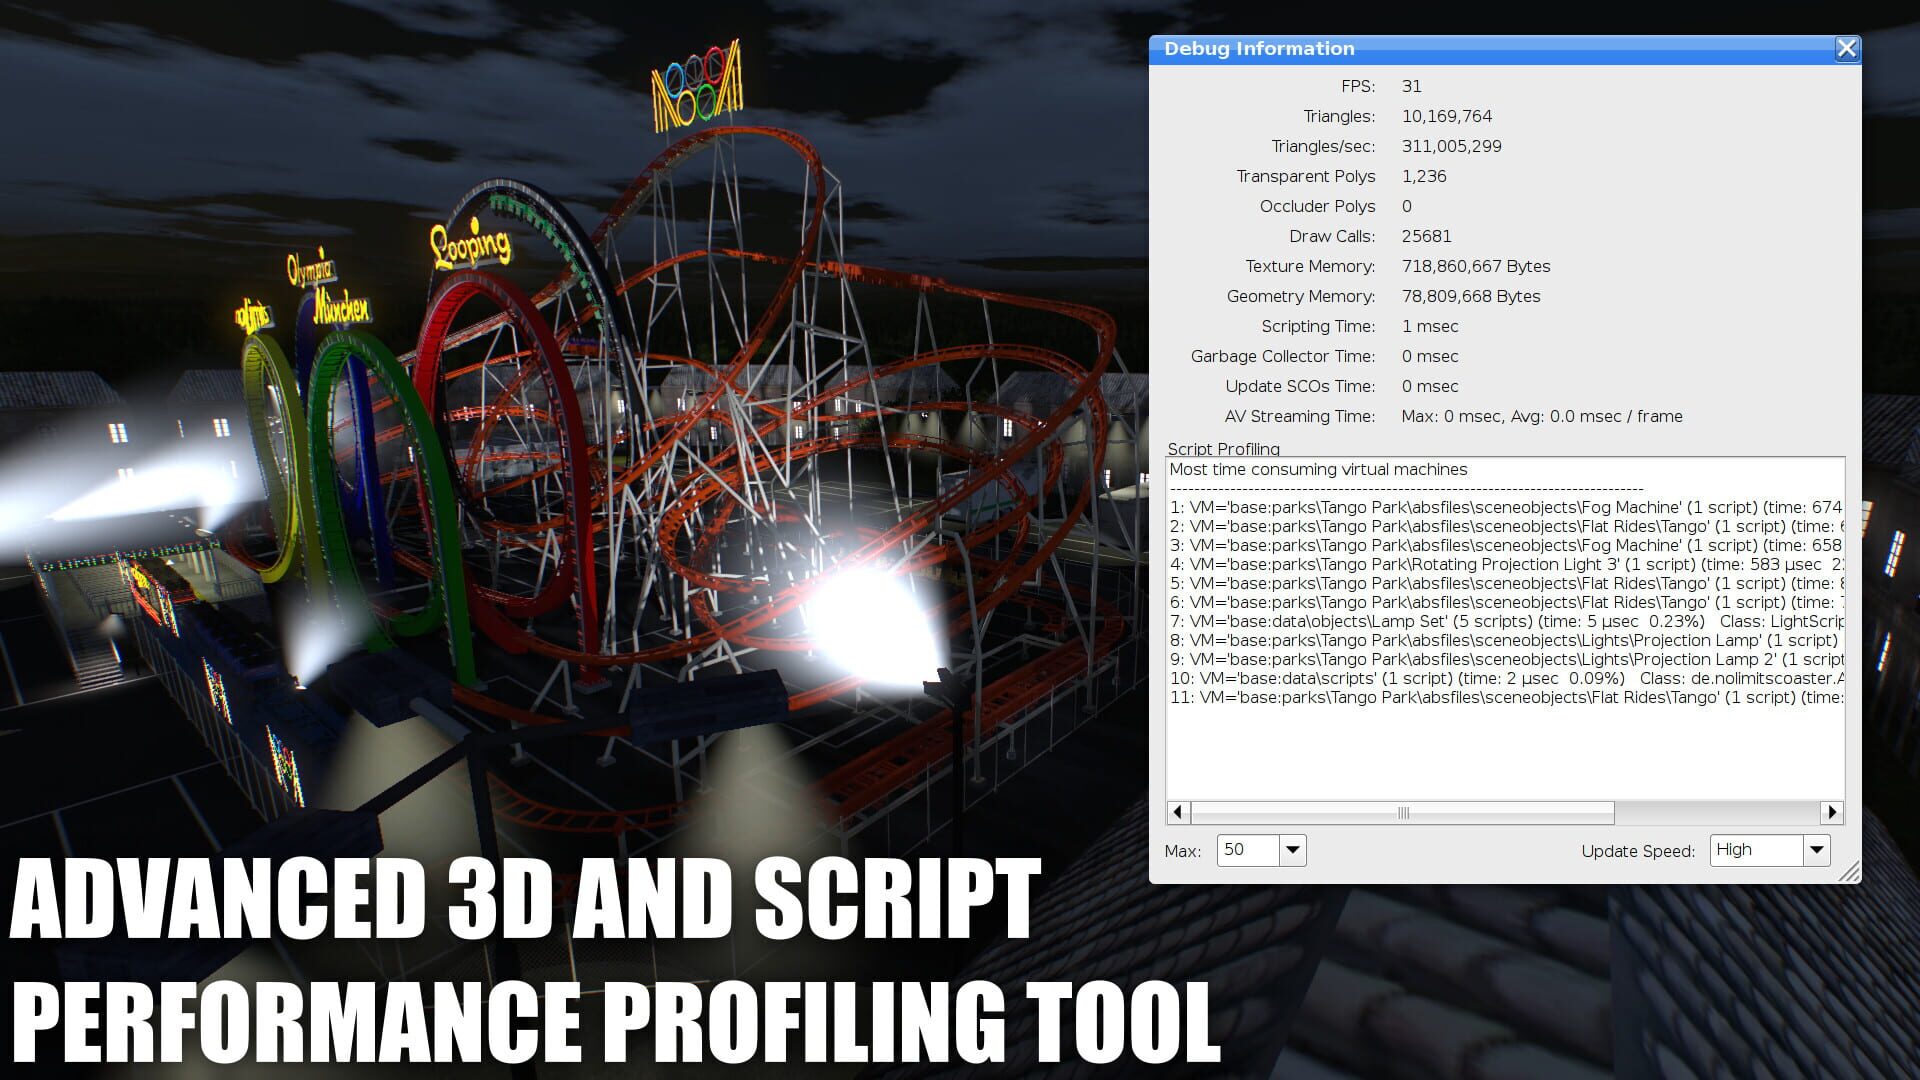Screen dimensions: 1920x1080
Task: Click the 'Script Profiling' section label
Action: tap(1224, 449)
